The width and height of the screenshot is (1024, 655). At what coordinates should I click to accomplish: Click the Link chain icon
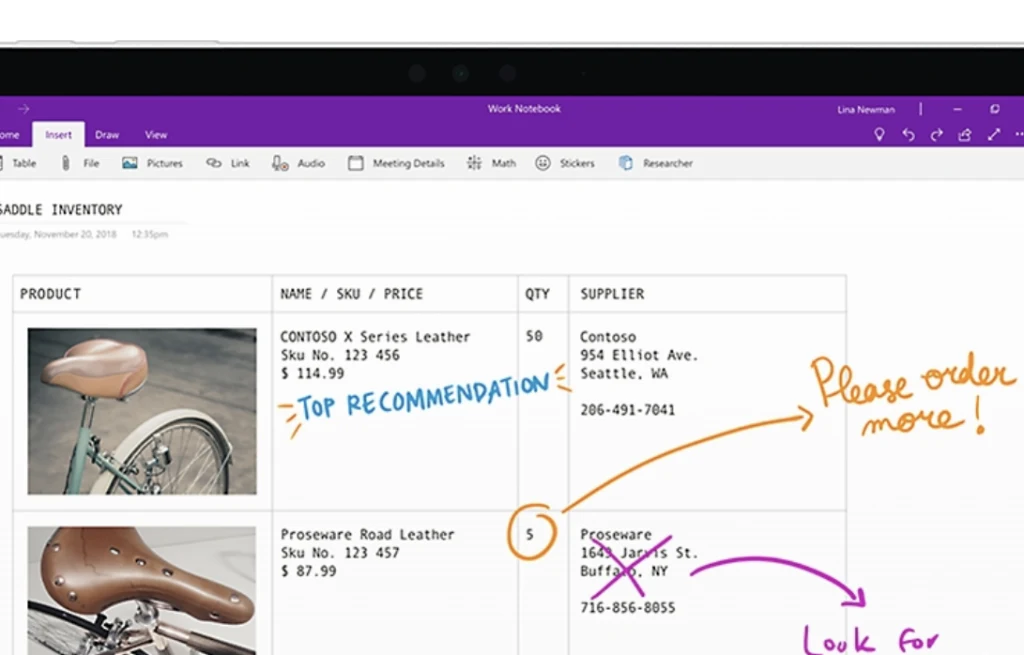[x=214, y=163]
